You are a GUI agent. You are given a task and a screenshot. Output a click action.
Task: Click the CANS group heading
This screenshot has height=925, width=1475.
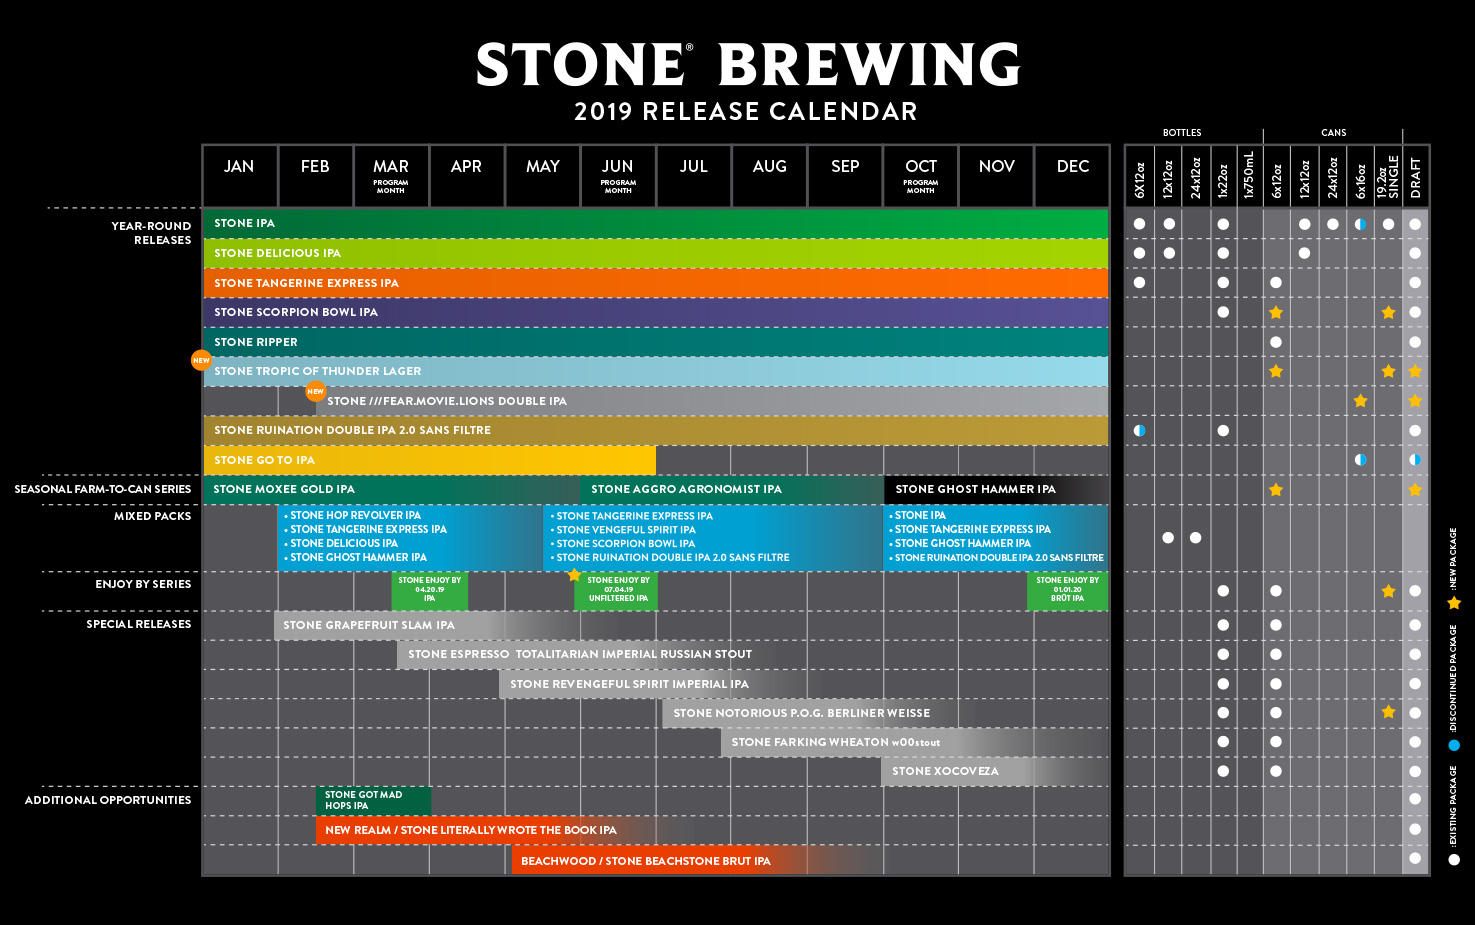click(1333, 133)
